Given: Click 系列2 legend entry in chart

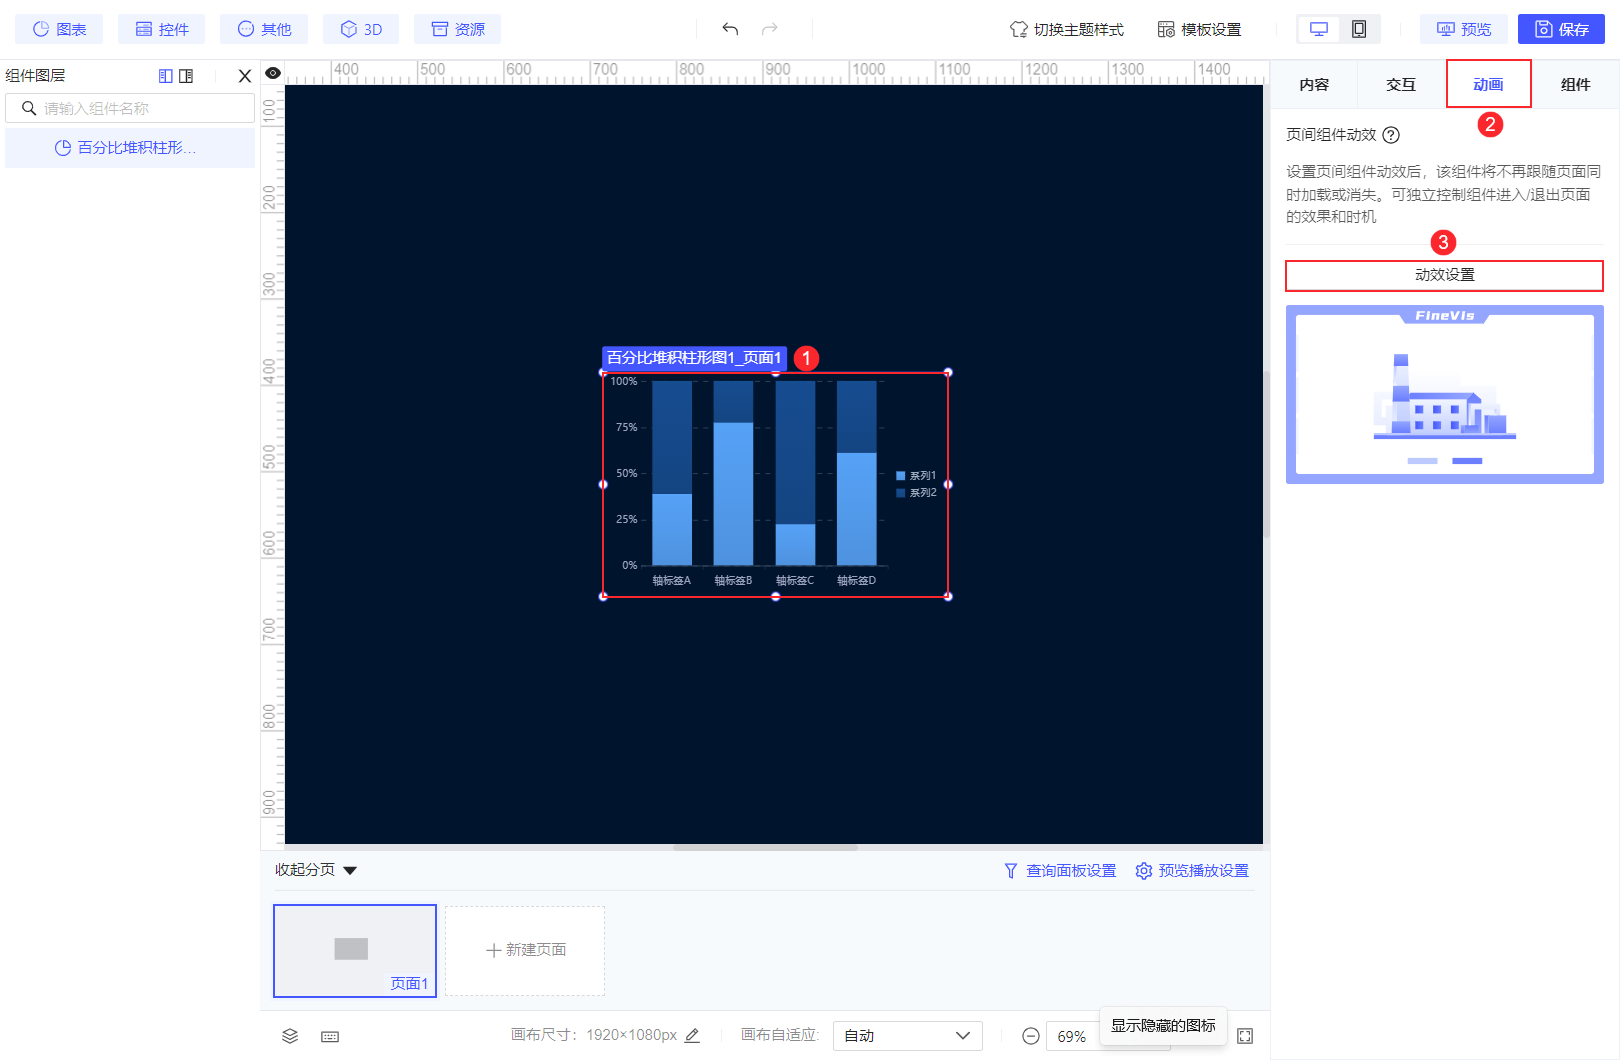Looking at the screenshot, I should point(916,493).
